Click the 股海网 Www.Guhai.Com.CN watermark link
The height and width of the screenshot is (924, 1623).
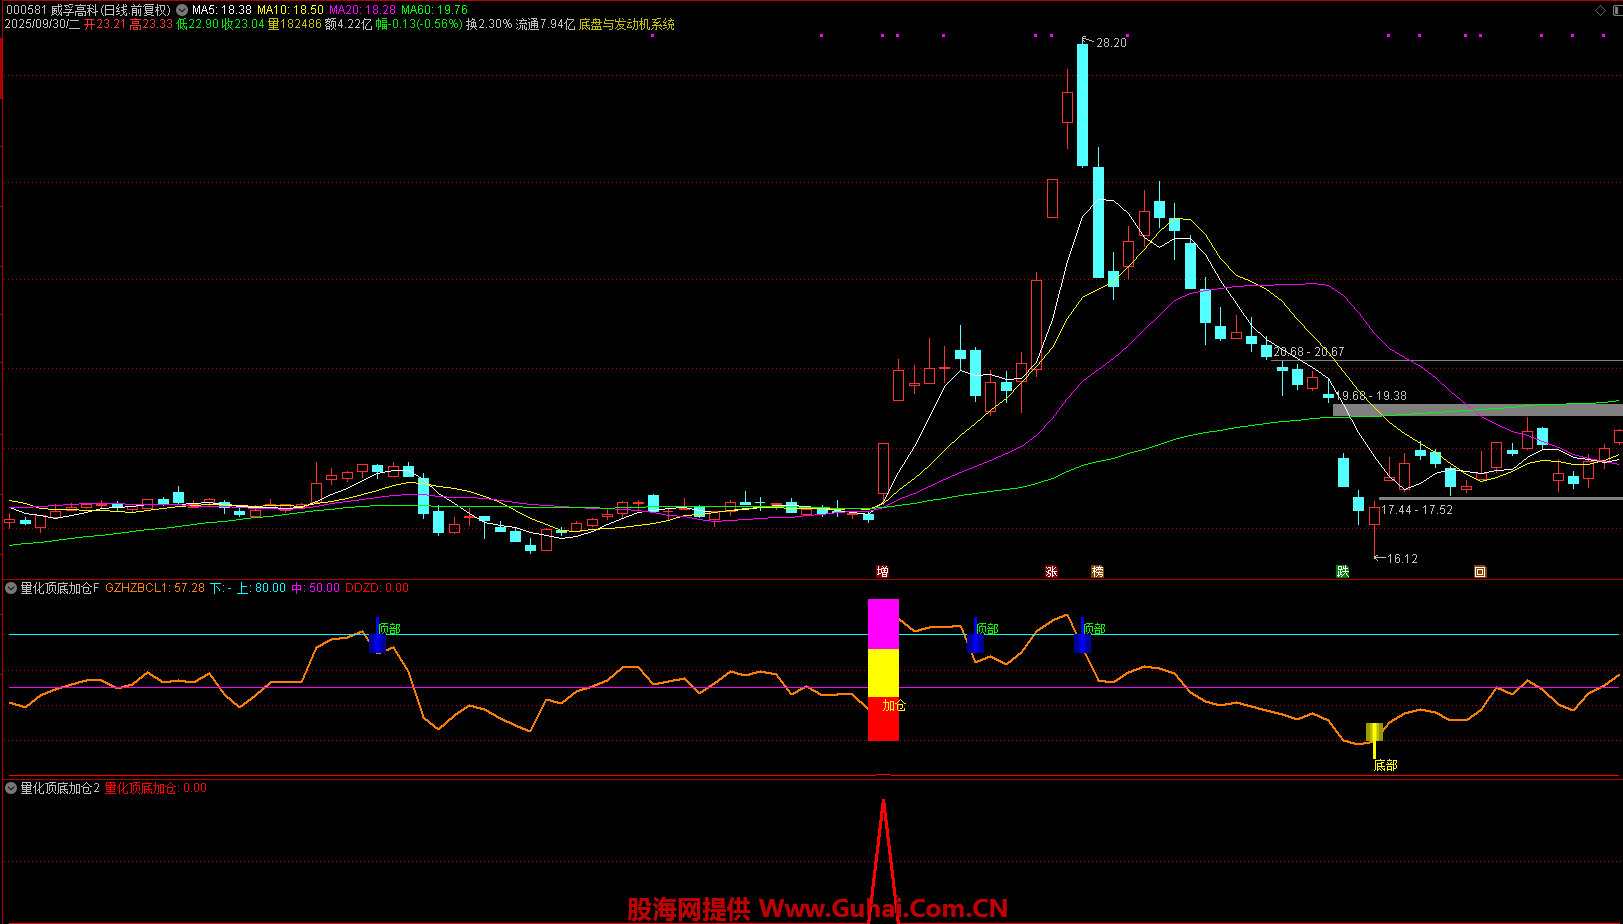pos(817,909)
